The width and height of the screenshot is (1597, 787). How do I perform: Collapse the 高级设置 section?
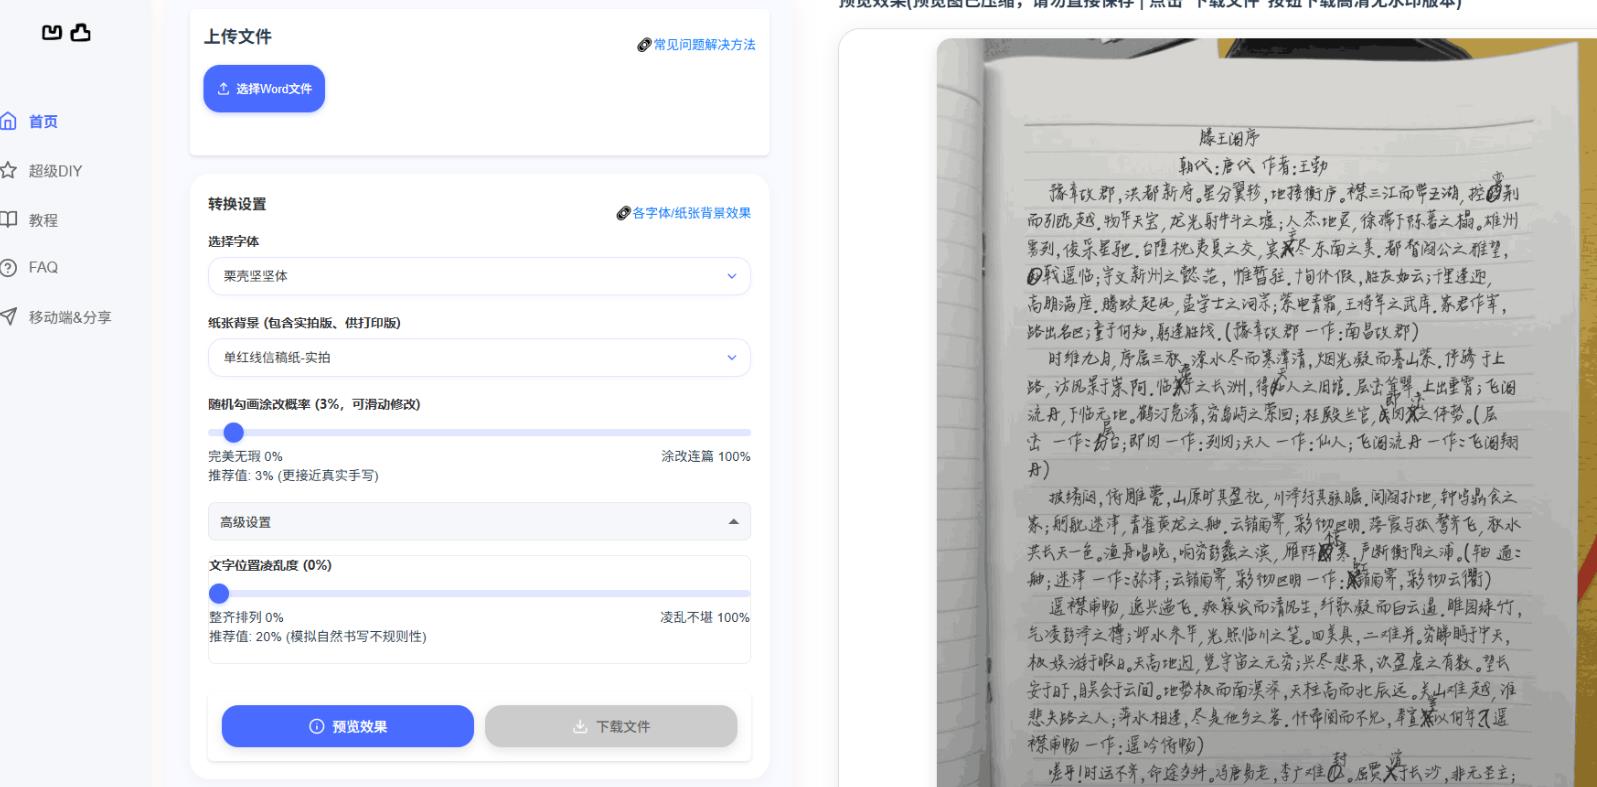pos(479,522)
